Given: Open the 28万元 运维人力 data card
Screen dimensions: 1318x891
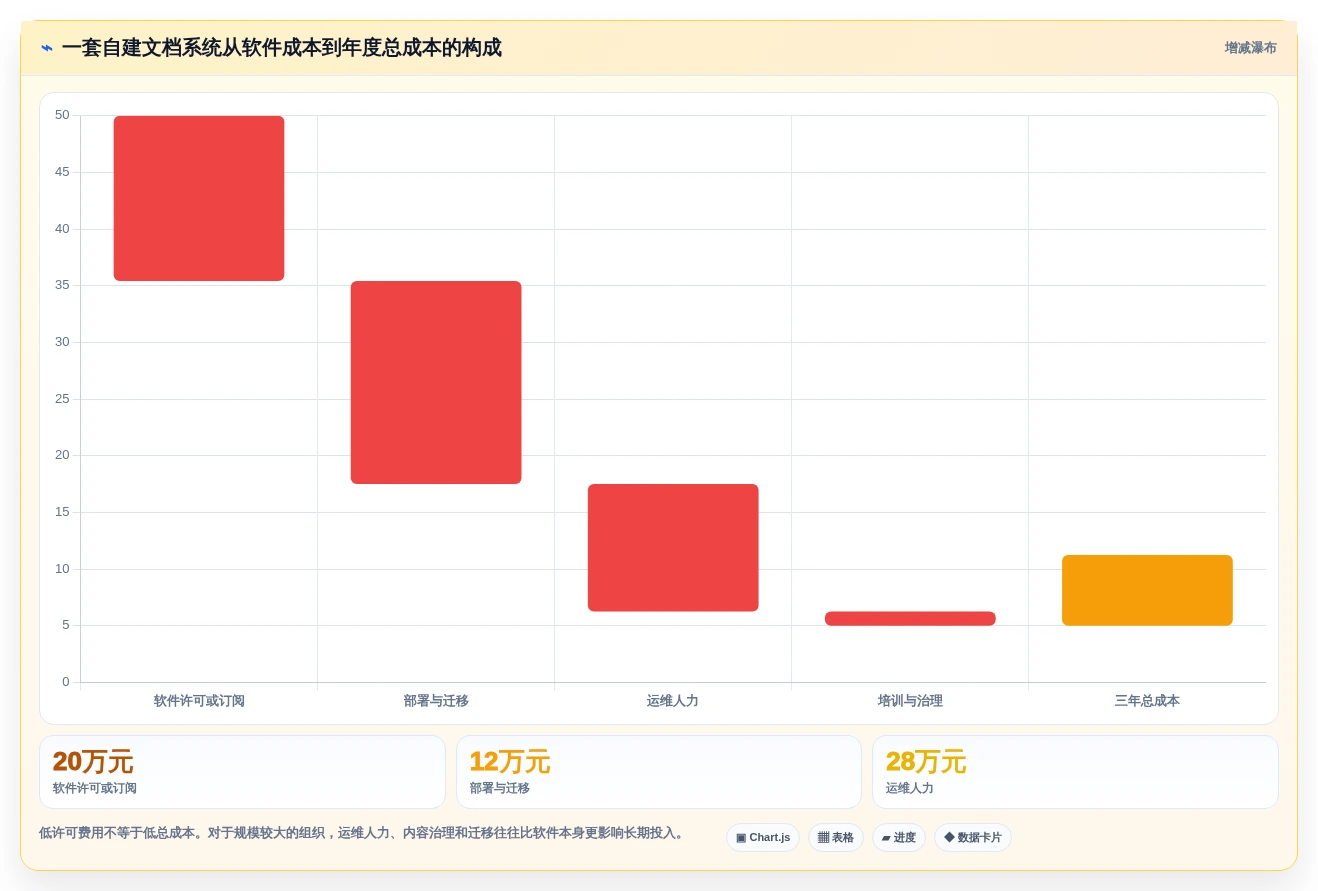Looking at the screenshot, I should point(1075,772).
